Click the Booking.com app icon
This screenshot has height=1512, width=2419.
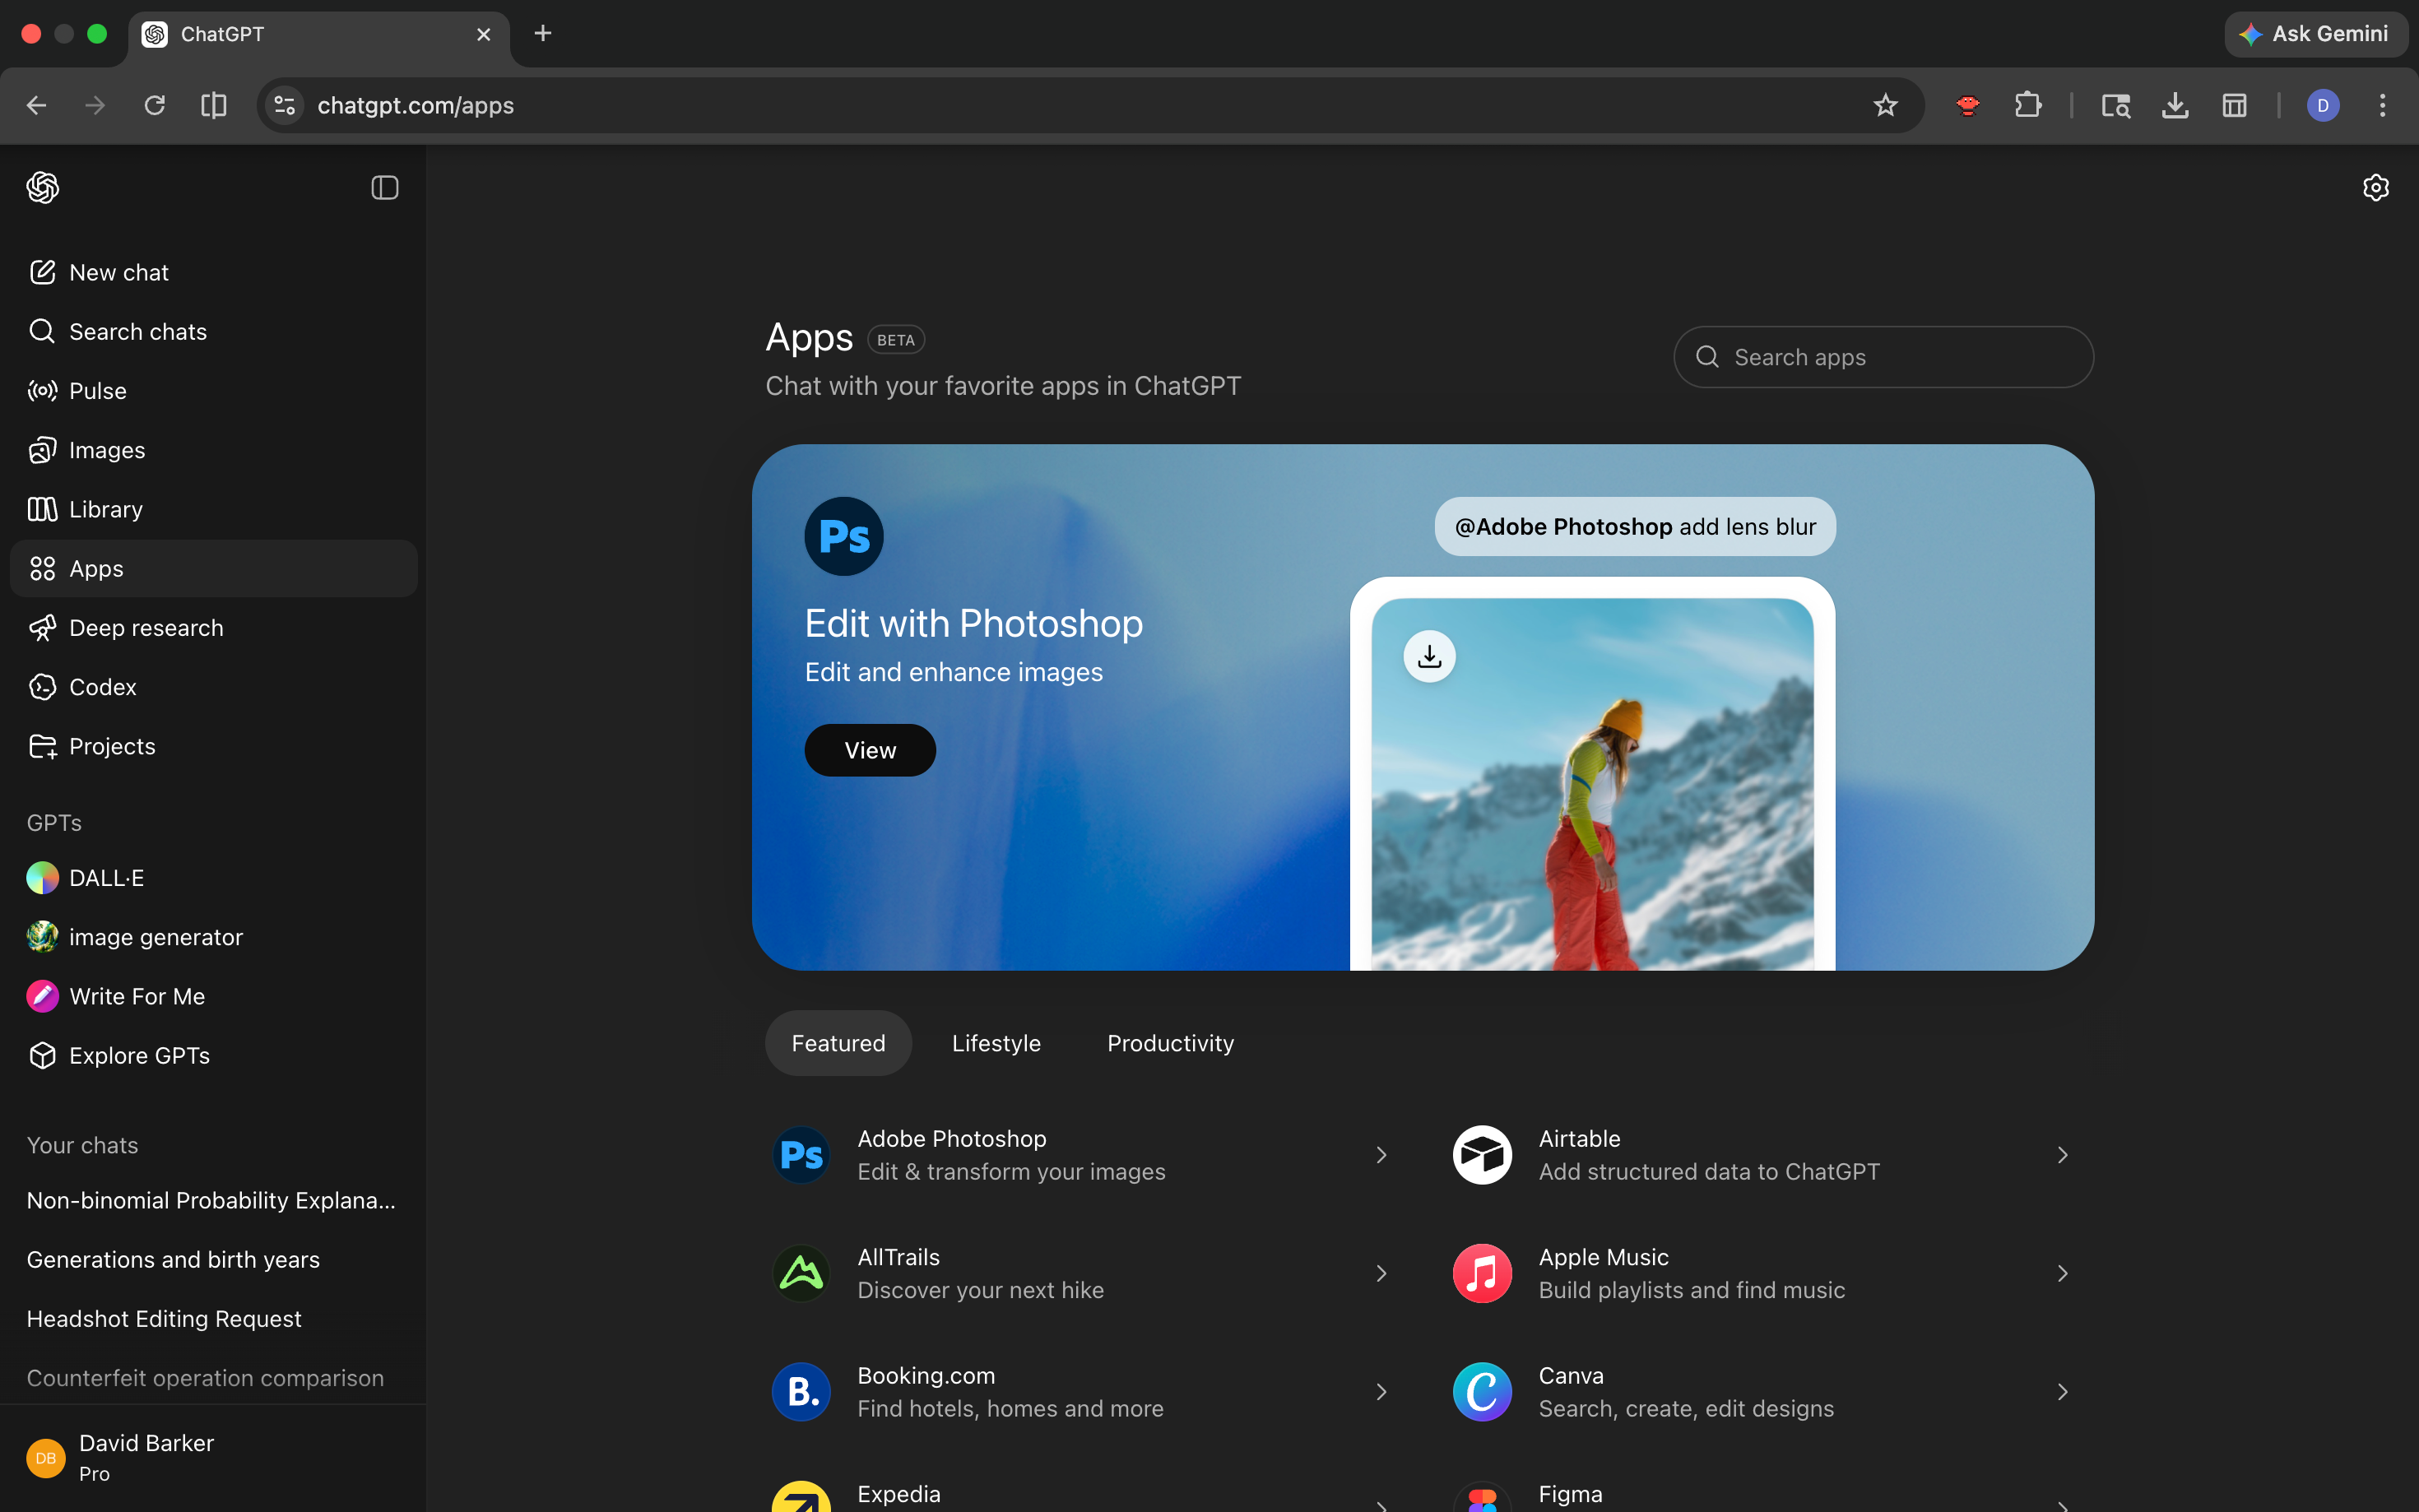coord(801,1392)
